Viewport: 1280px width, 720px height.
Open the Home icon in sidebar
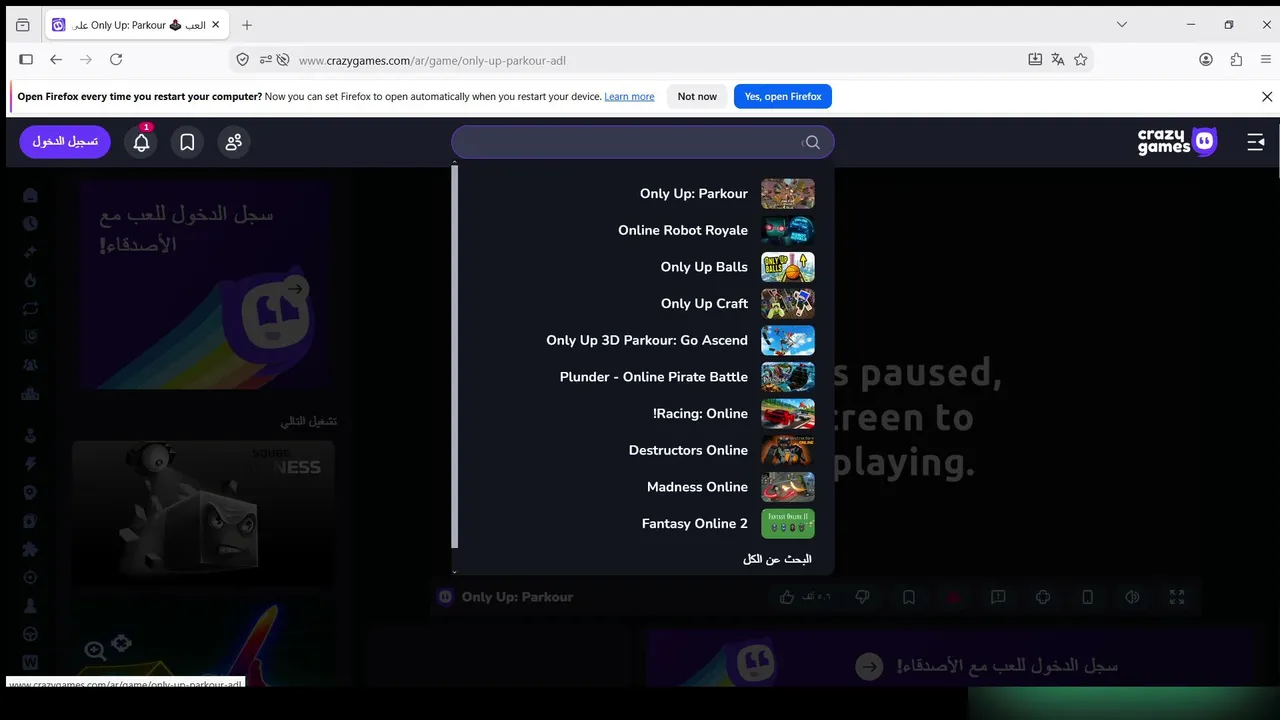(30, 195)
